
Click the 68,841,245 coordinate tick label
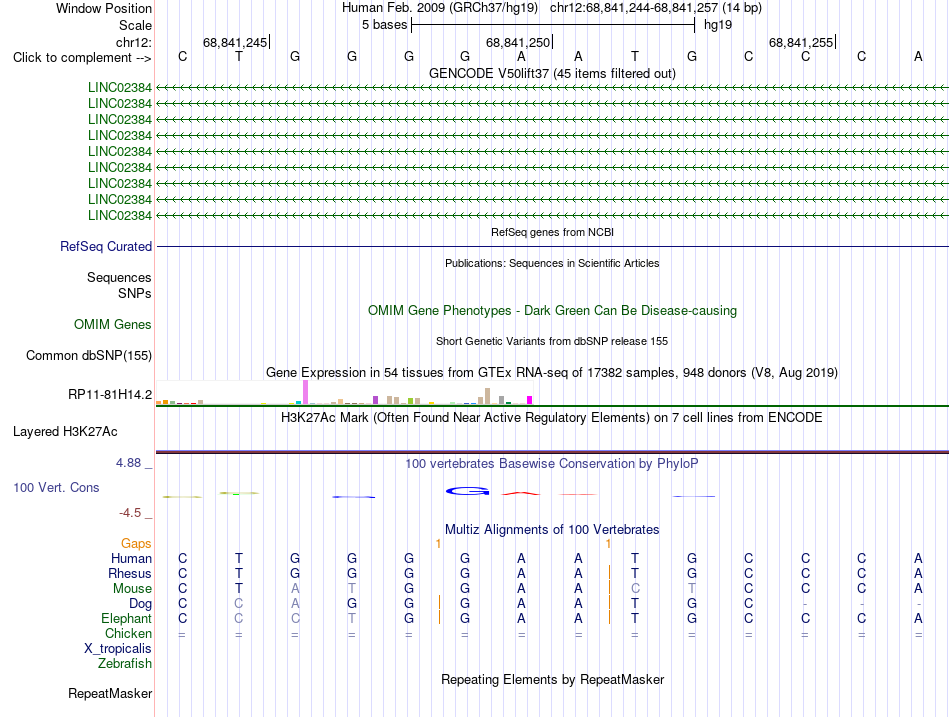tap(234, 42)
